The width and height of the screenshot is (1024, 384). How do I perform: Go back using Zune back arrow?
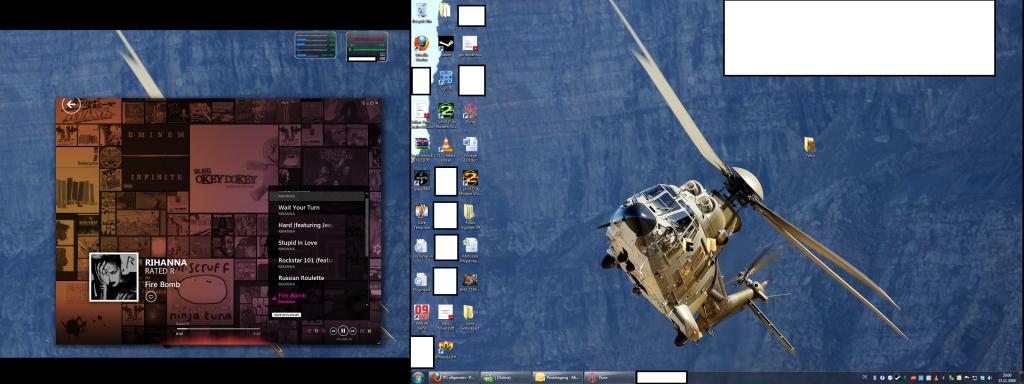pyautogui.click(x=71, y=104)
